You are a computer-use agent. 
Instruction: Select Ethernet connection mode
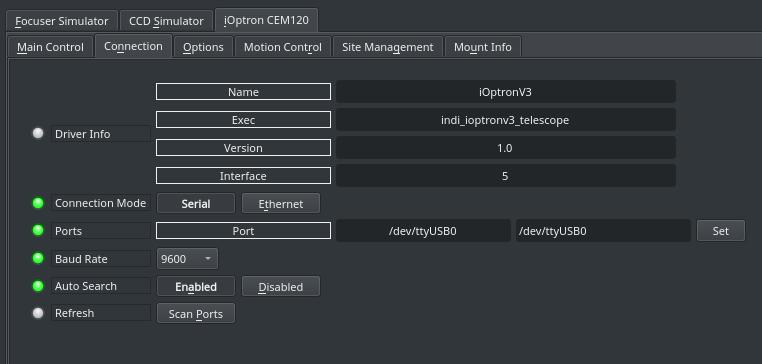click(281, 204)
